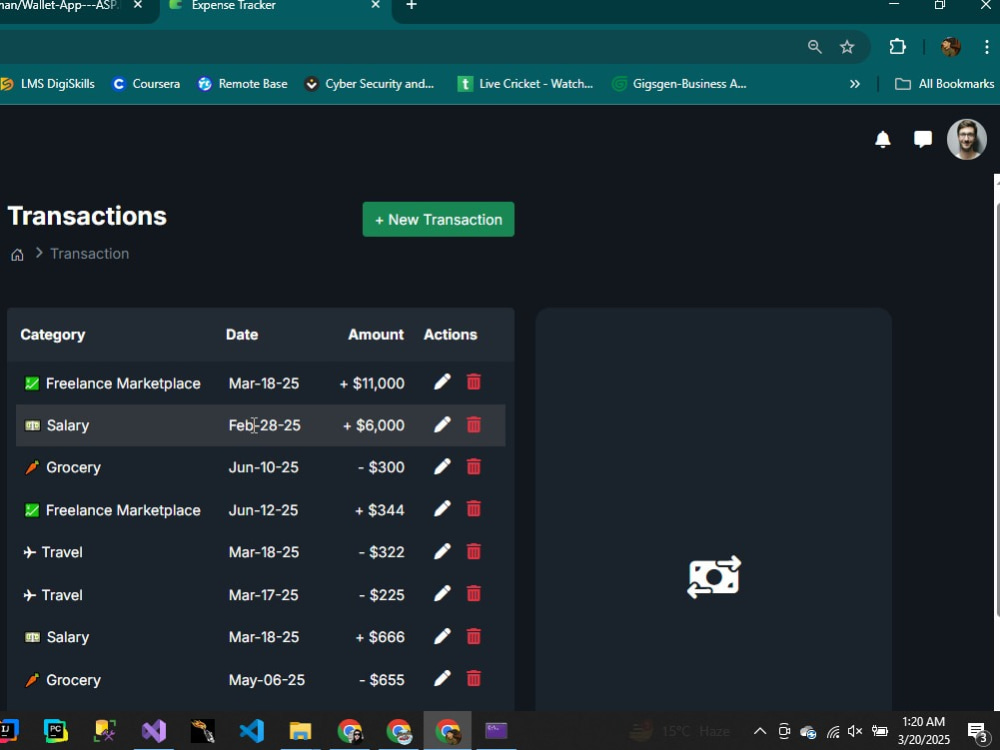Click the profile avatar picture
1000x750 pixels.
(966, 139)
